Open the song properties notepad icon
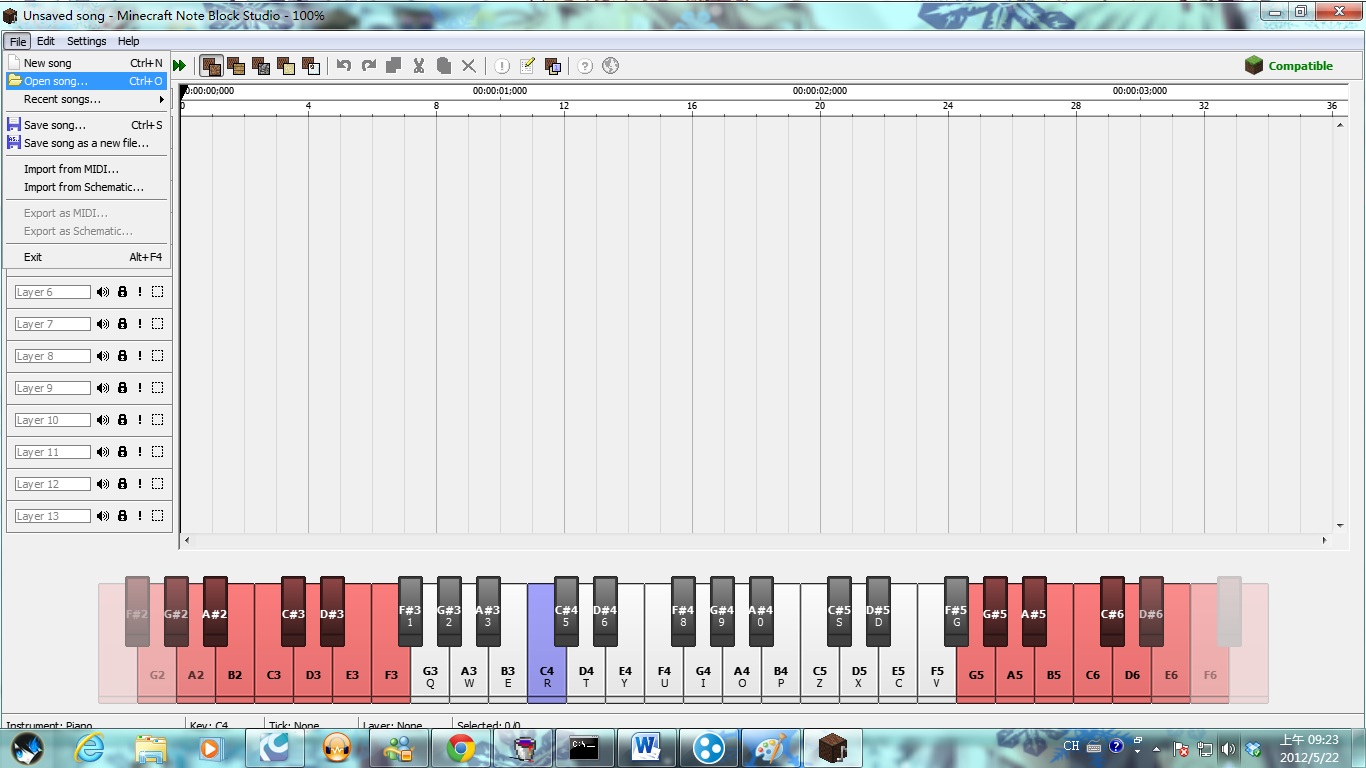This screenshot has height=768, width=1366. [527, 66]
